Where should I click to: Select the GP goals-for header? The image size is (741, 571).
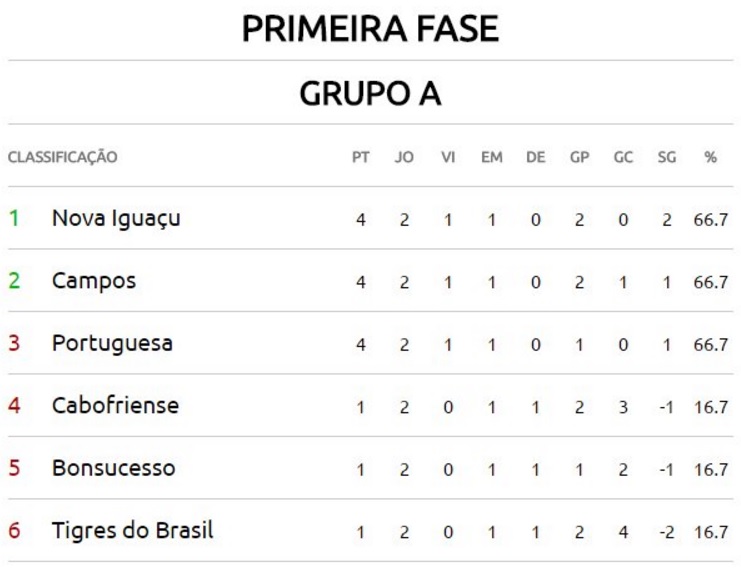pos(579,157)
